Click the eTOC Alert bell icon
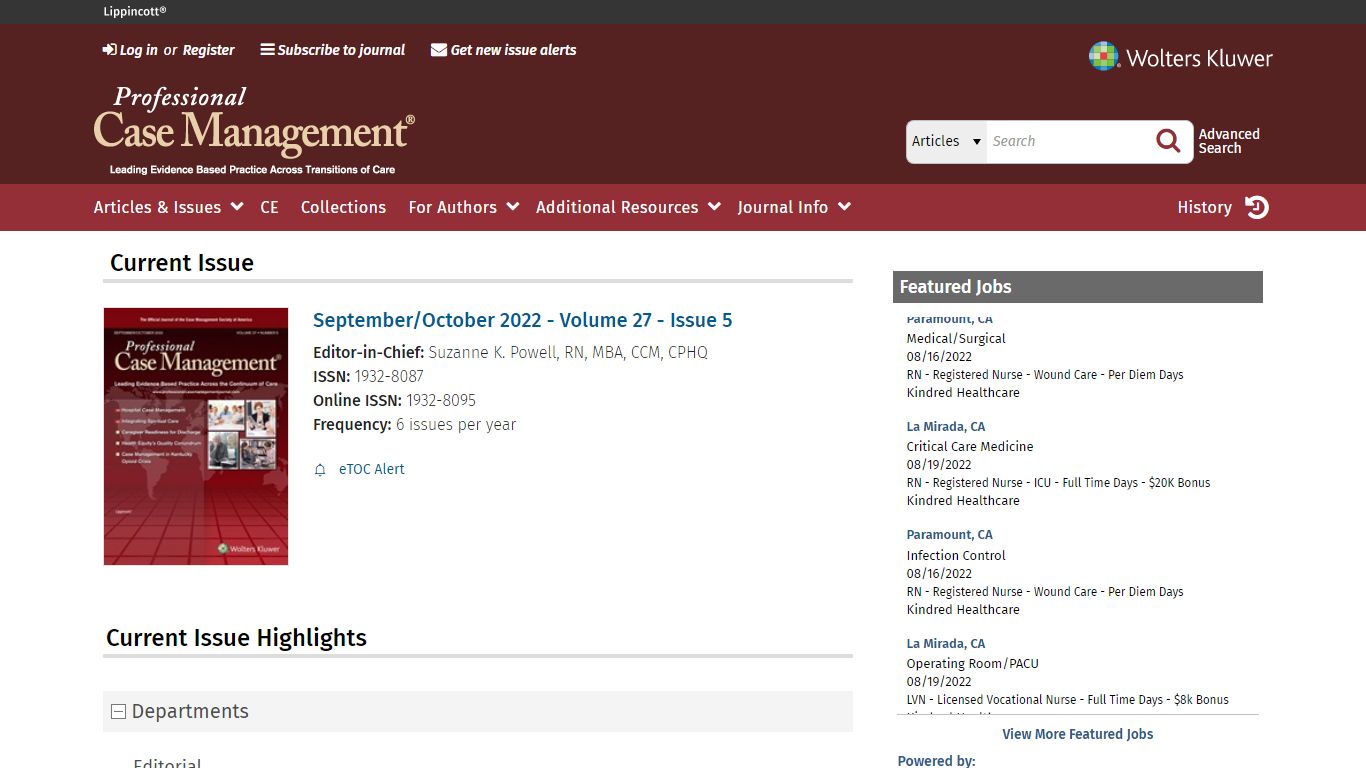This screenshot has width=1366, height=768. [x=320, y=470]
